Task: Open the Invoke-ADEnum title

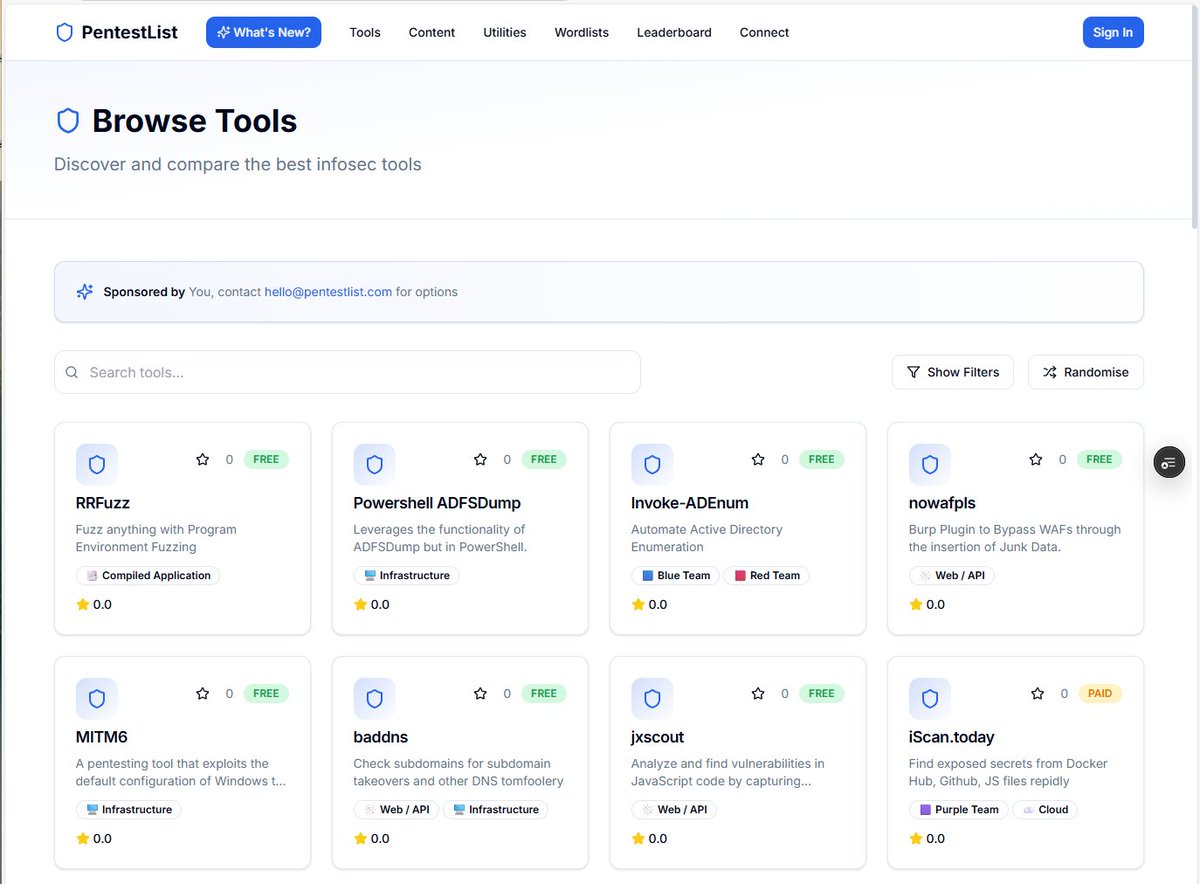Action: coord(690,503)
